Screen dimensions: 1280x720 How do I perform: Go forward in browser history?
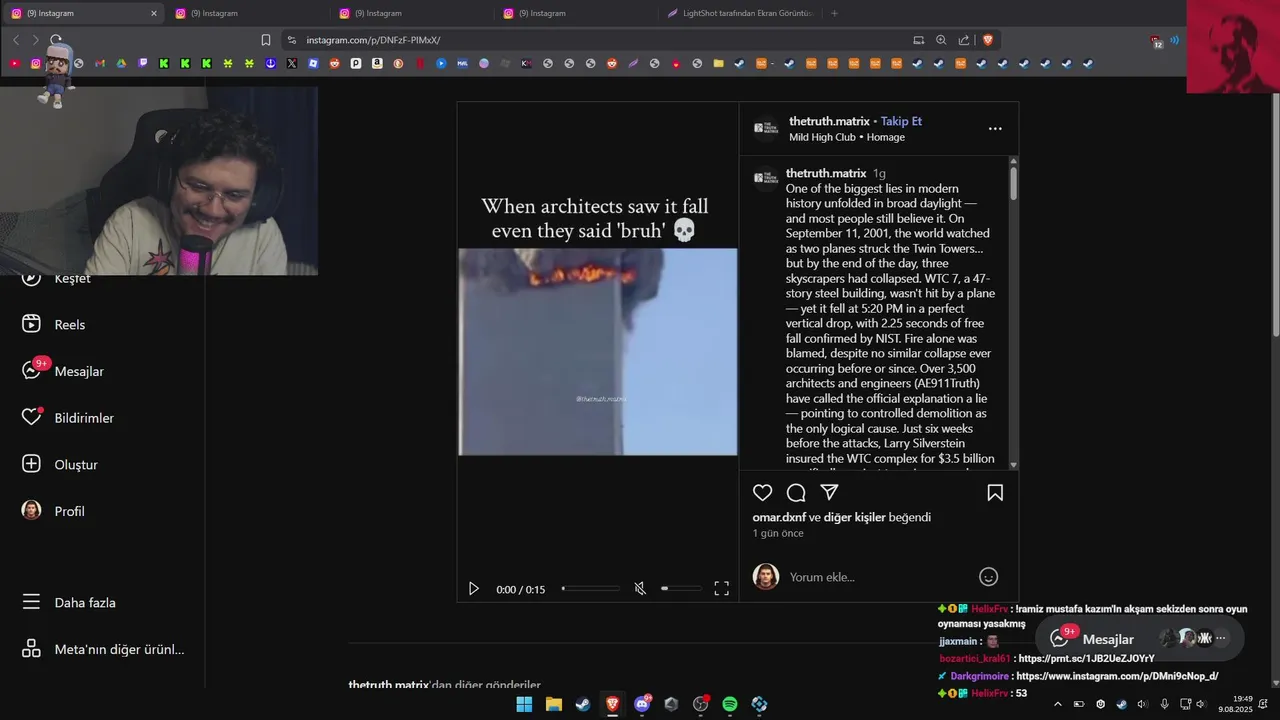pyautogui.click(x=35, y=40)
